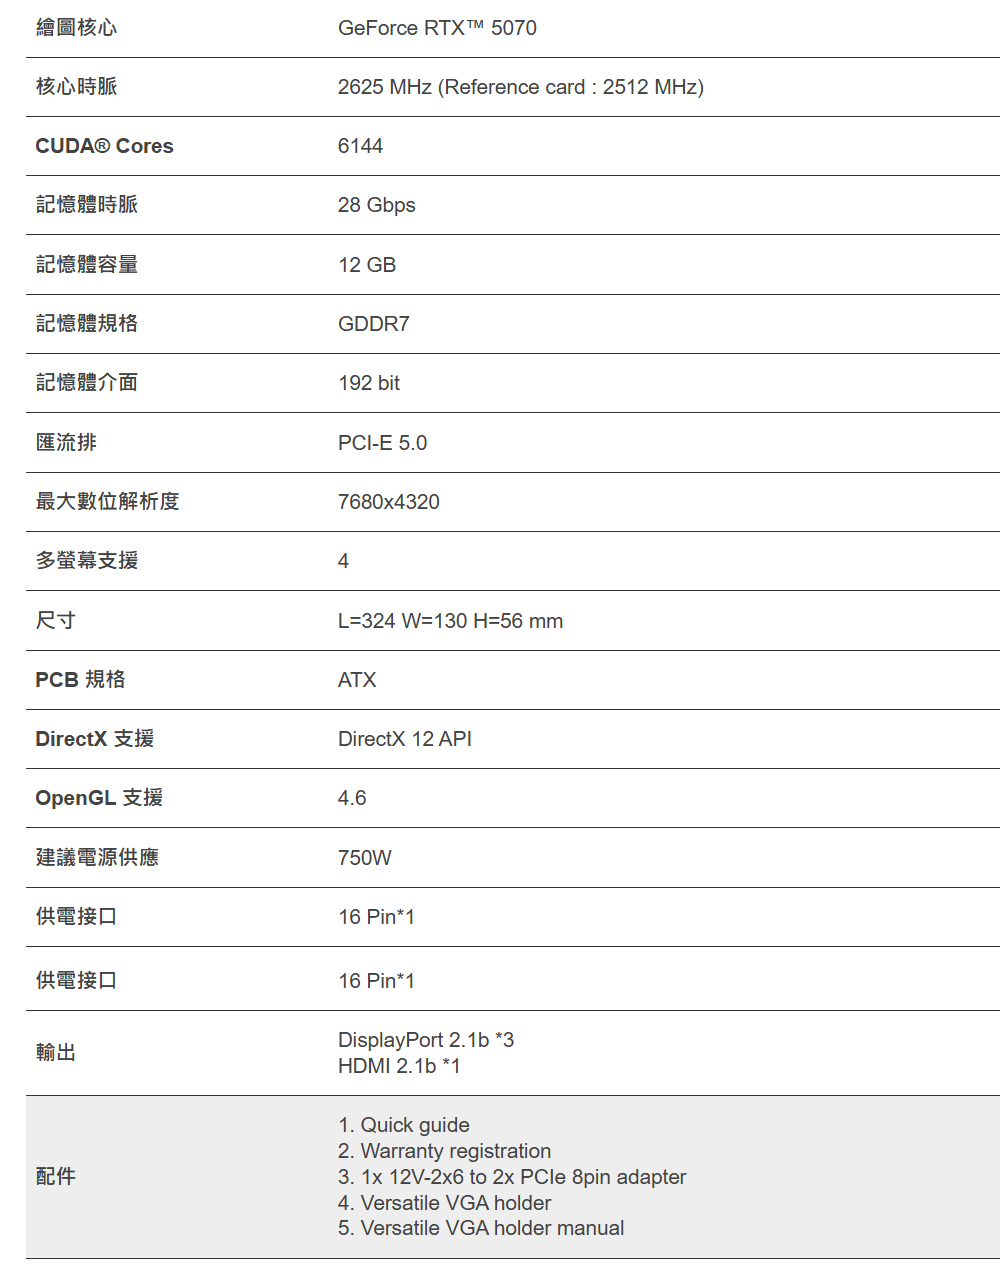Select the 12V-2x6 to PCIe adapter line
Screen dimensions: 1000x1276
512,1177
